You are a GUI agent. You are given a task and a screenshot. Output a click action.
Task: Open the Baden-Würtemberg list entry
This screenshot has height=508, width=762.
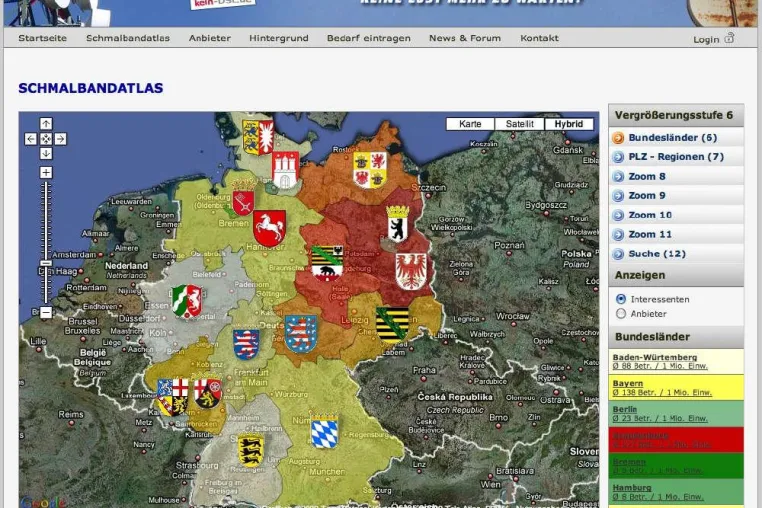tap(676, 361)
